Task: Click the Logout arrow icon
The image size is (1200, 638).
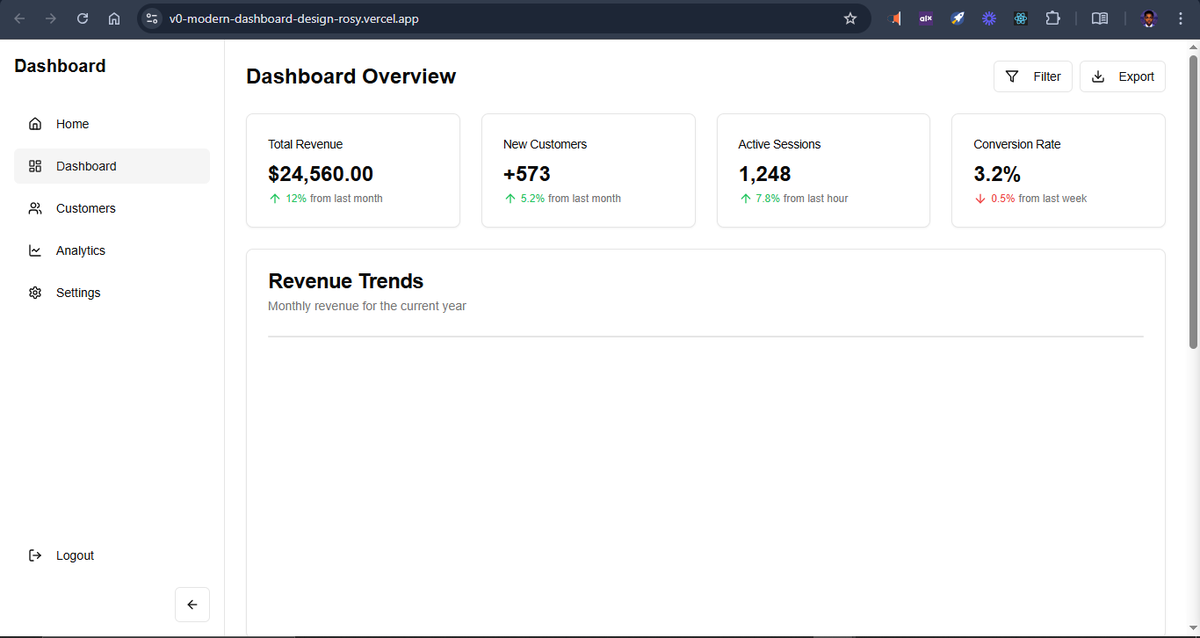Action: pyautogui.click(x=35, y=555)
